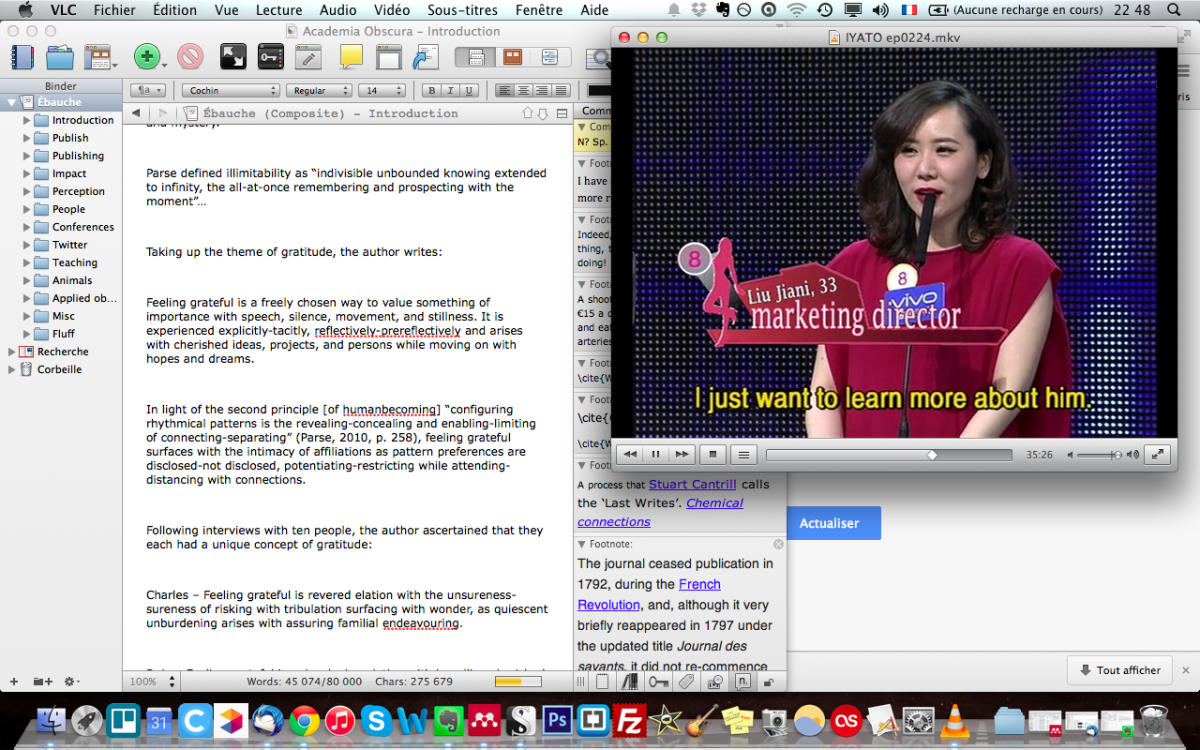Pause the video in VLC

pos(656,454)
